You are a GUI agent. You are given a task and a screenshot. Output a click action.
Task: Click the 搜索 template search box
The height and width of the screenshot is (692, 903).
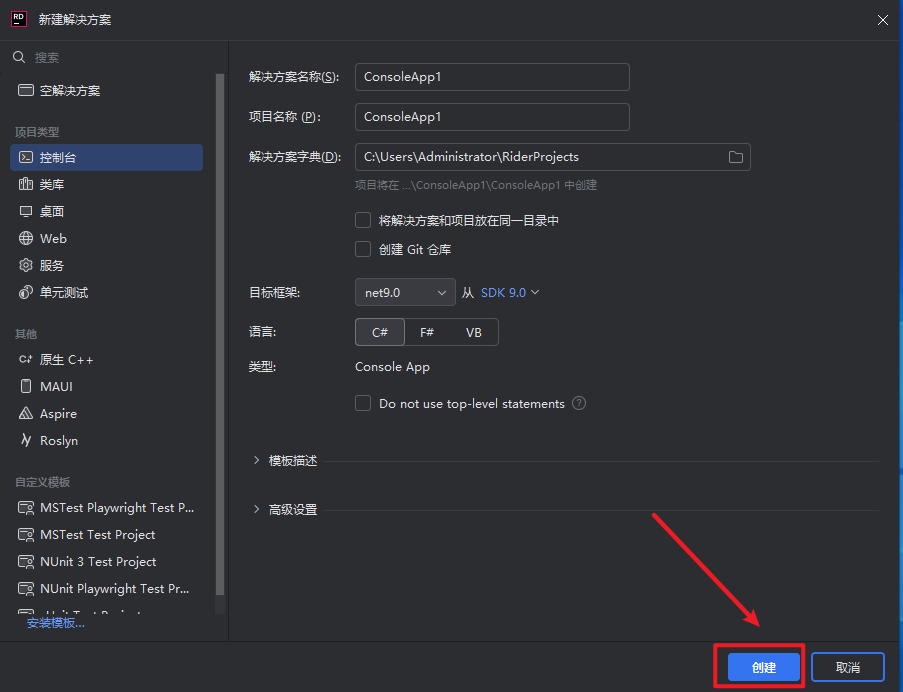click(x=115, y=58)
